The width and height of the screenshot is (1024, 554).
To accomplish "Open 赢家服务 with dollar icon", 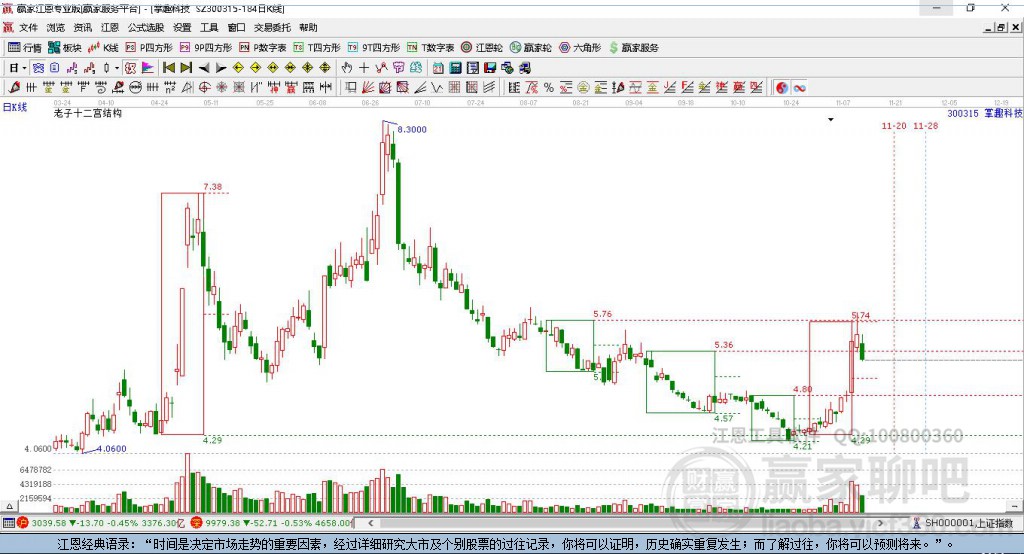I will click(633, 48).
